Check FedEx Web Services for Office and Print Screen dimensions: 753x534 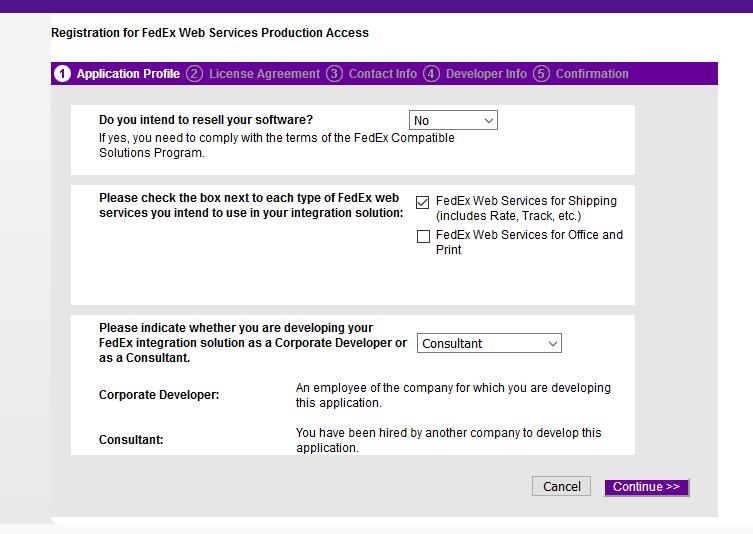(423, 236)
